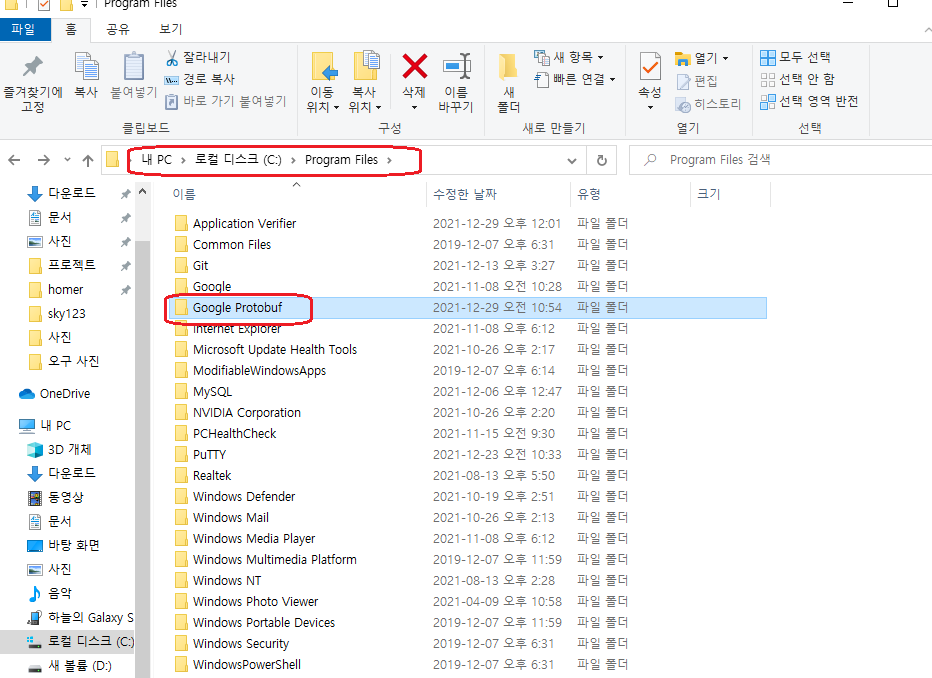Click the Copy icon in the clipboard group
932x678 pixels.
(x=86, y=66)
